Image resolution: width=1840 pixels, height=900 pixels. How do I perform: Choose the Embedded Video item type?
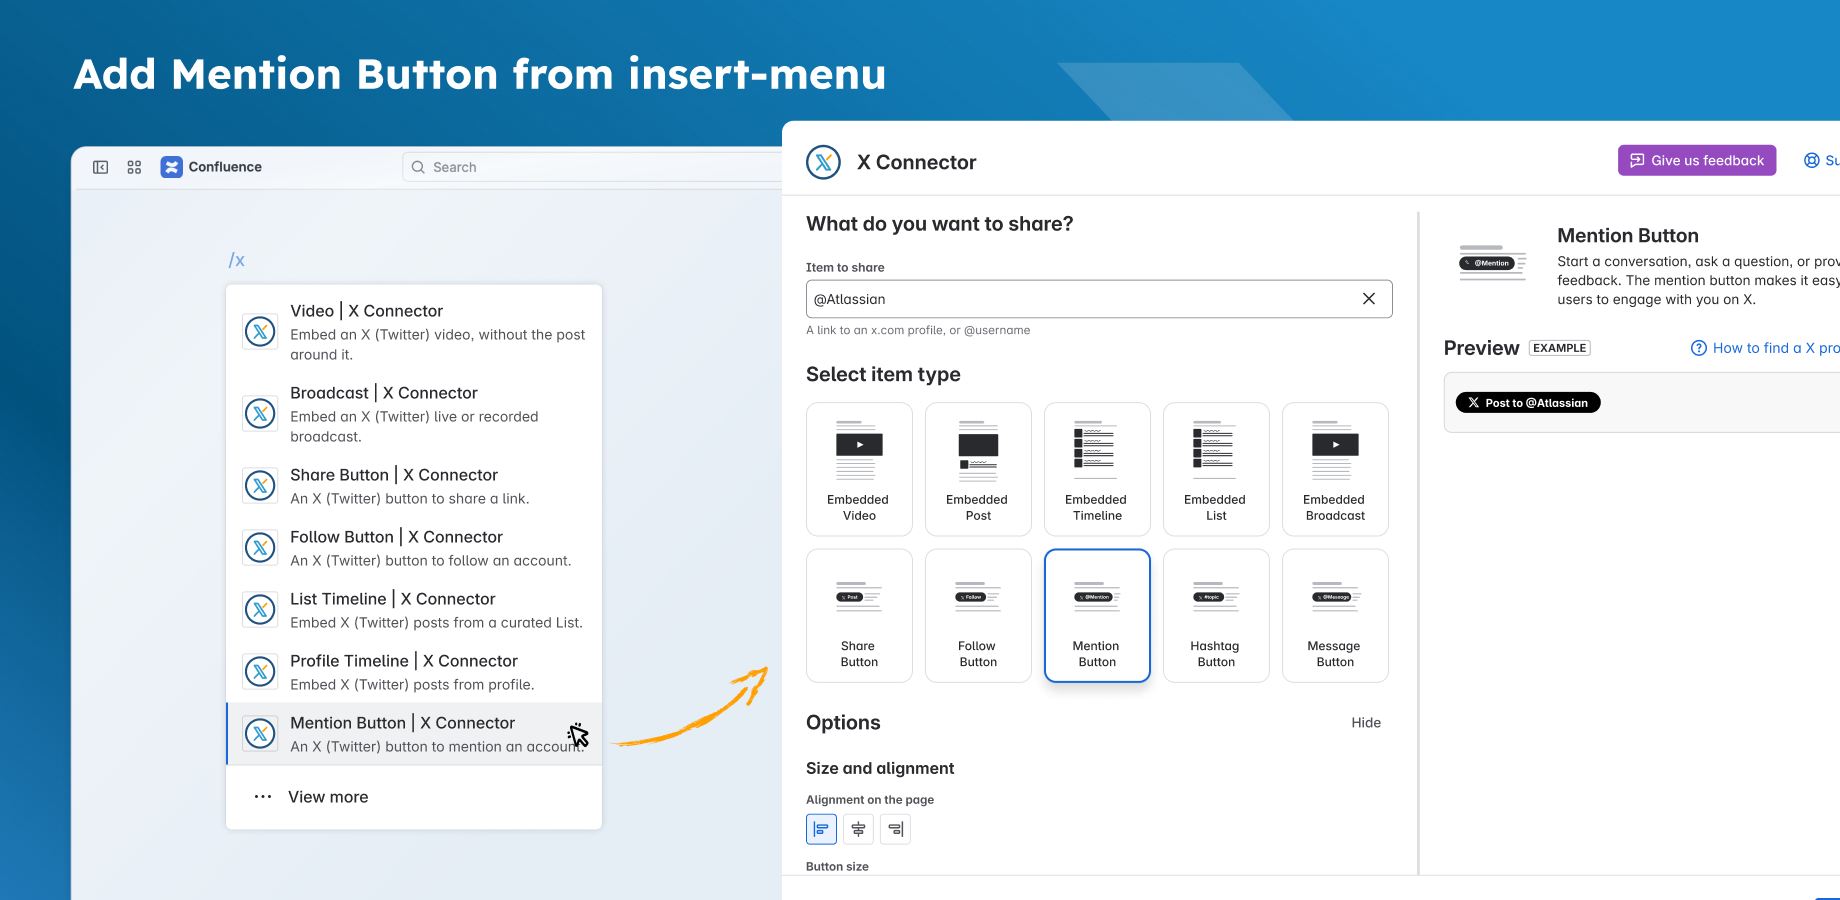pyautogui.click(x=859, y=469)
